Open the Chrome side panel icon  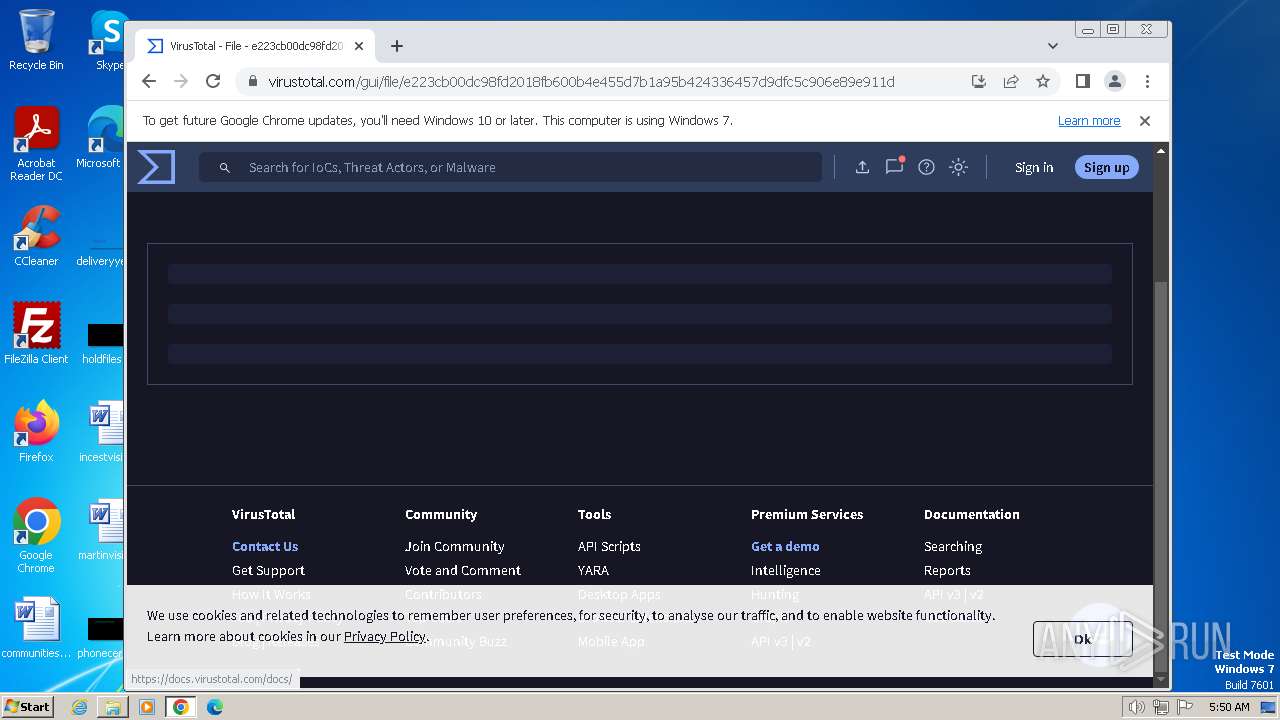1082,82
